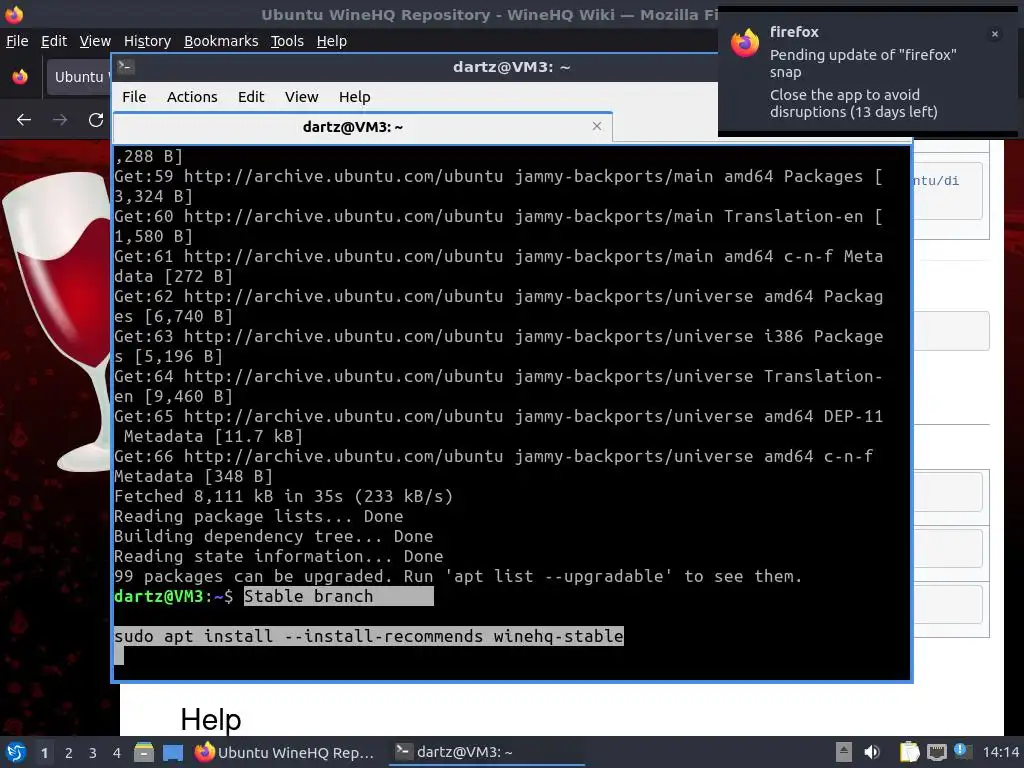
Task: Open the terminal Help menu
Action: pyautogui.click(x=355, y=97)
